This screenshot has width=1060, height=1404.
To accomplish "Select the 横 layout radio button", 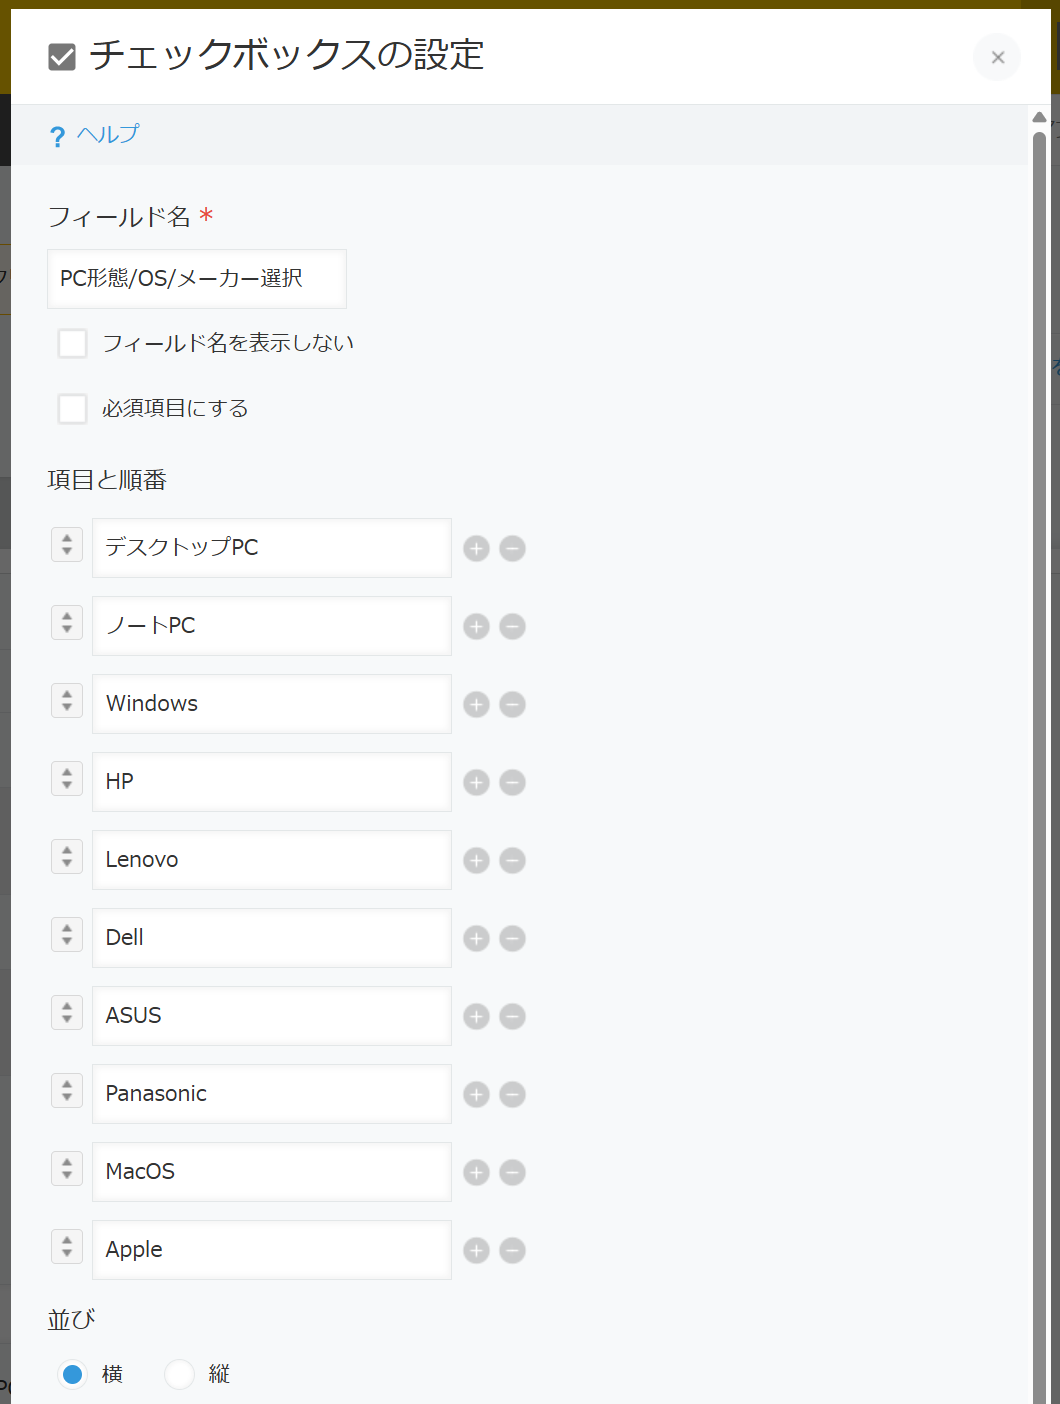I will click(72, 1374).
